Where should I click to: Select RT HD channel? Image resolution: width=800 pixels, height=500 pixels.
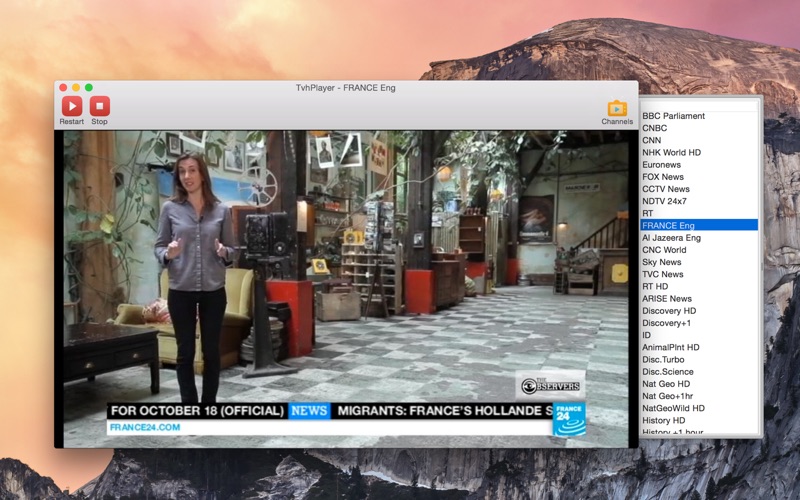tap(699, 286)
